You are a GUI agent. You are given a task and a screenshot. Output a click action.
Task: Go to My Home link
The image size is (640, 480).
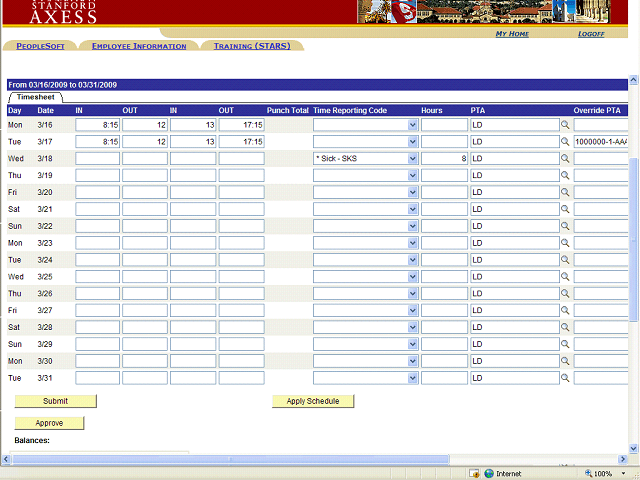pyautogui.click(x=512, y=34)
